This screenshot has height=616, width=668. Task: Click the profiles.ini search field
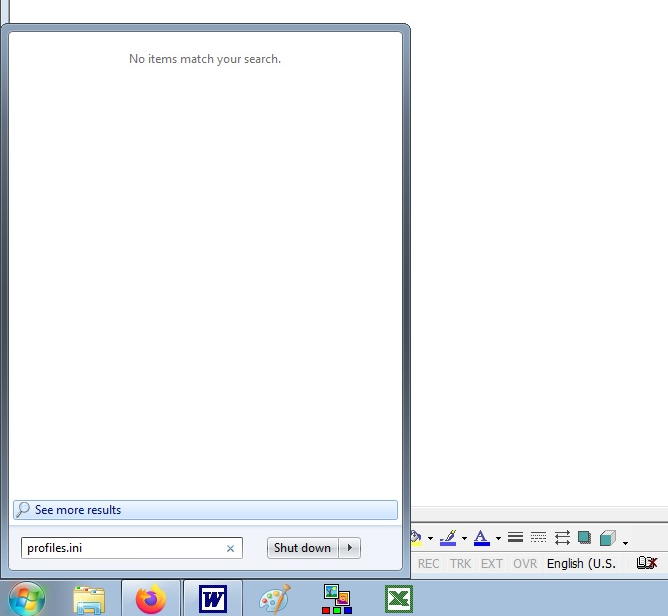point(132,548)
